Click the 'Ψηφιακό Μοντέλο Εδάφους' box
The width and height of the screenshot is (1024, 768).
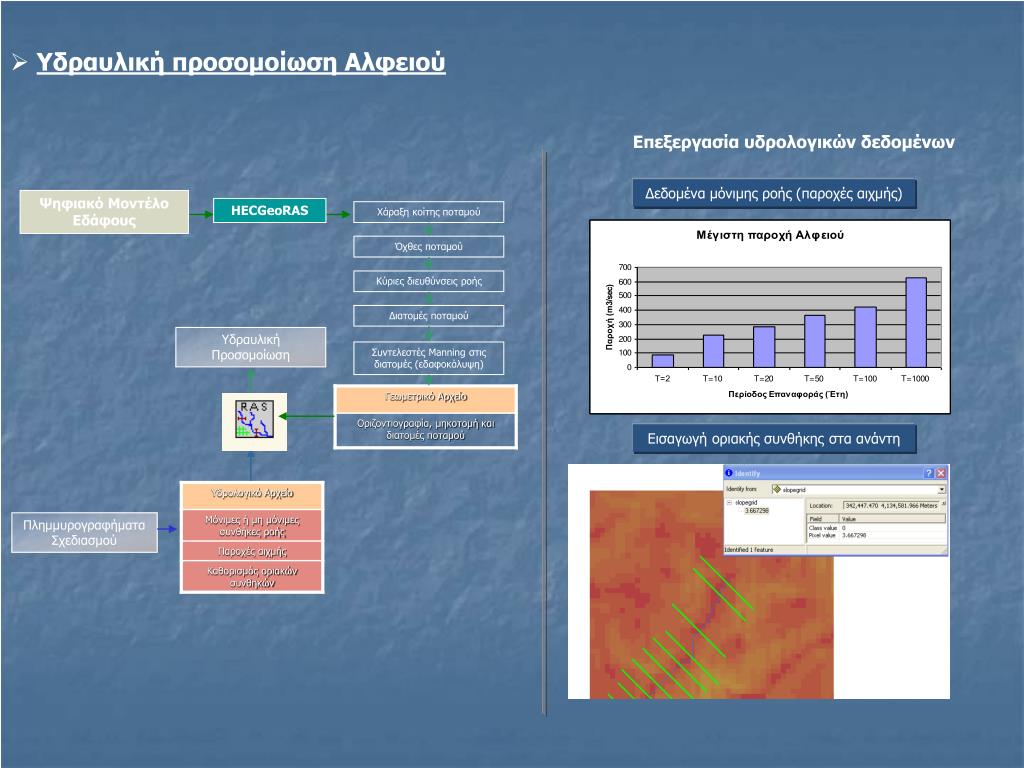(x=104, y=212)
